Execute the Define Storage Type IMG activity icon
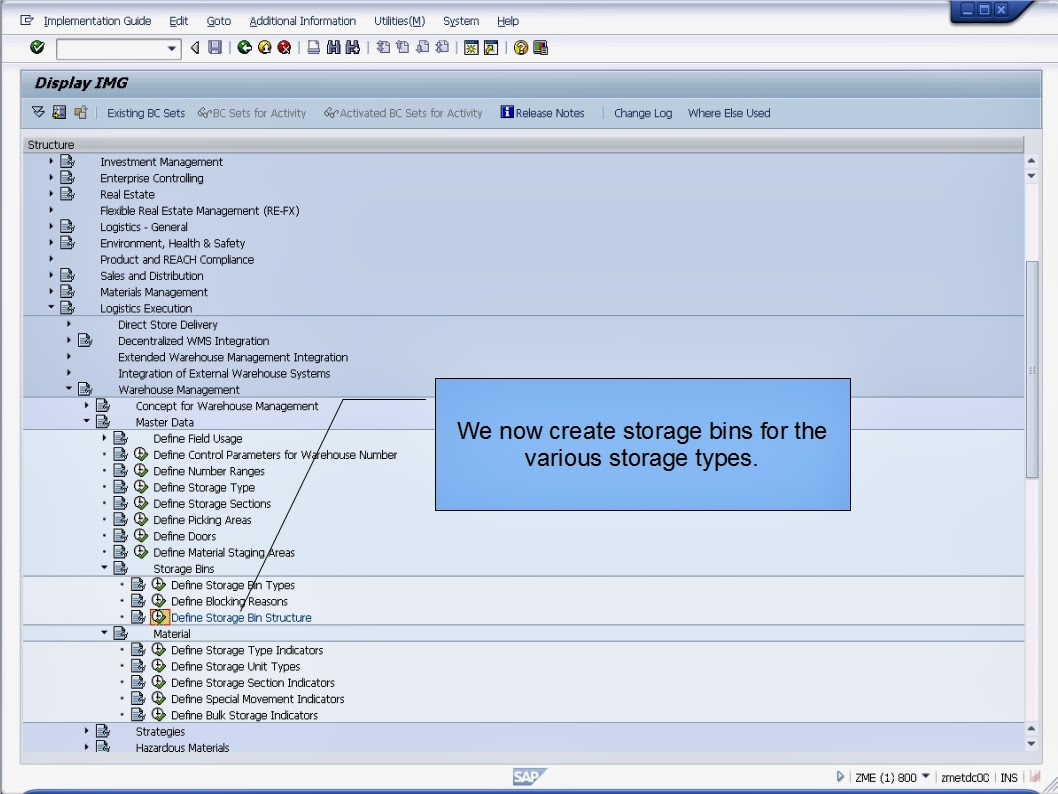Image resolution: width=1058 pixels, height=794 pixels. click(140, 487)
